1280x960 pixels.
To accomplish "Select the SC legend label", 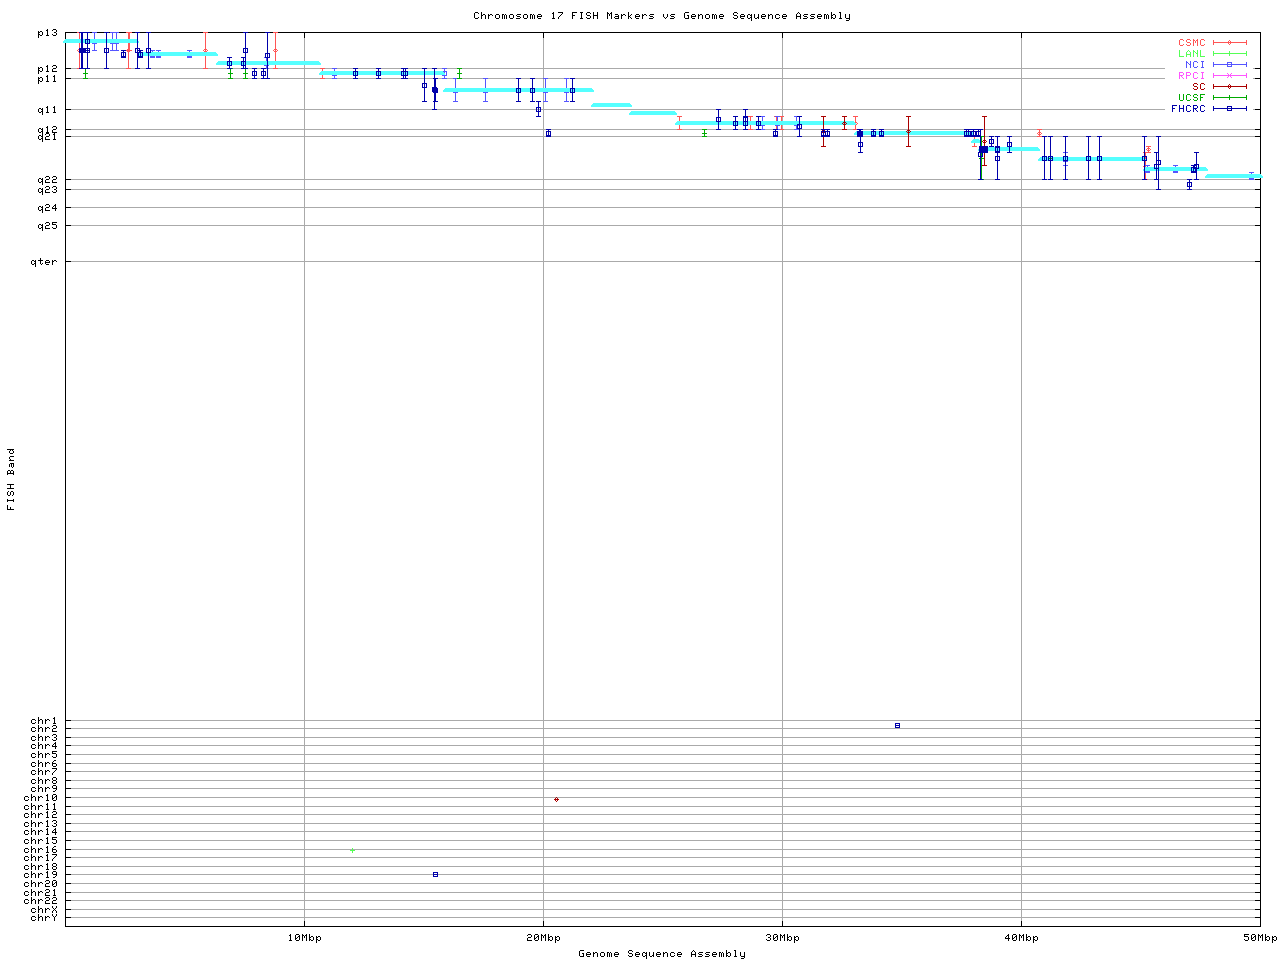I will point(1198,86).
